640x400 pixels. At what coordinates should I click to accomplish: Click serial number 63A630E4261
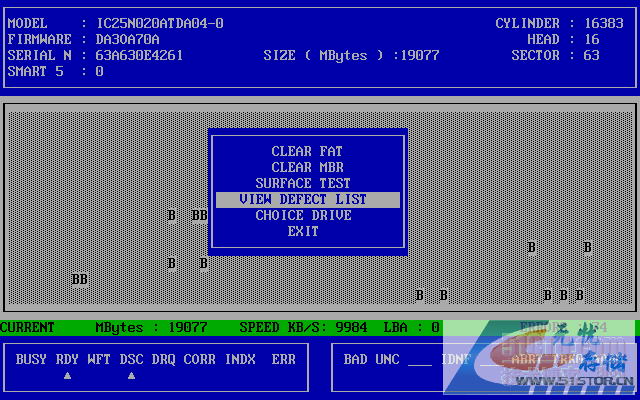pyautogui.click(x=139, y=55)
